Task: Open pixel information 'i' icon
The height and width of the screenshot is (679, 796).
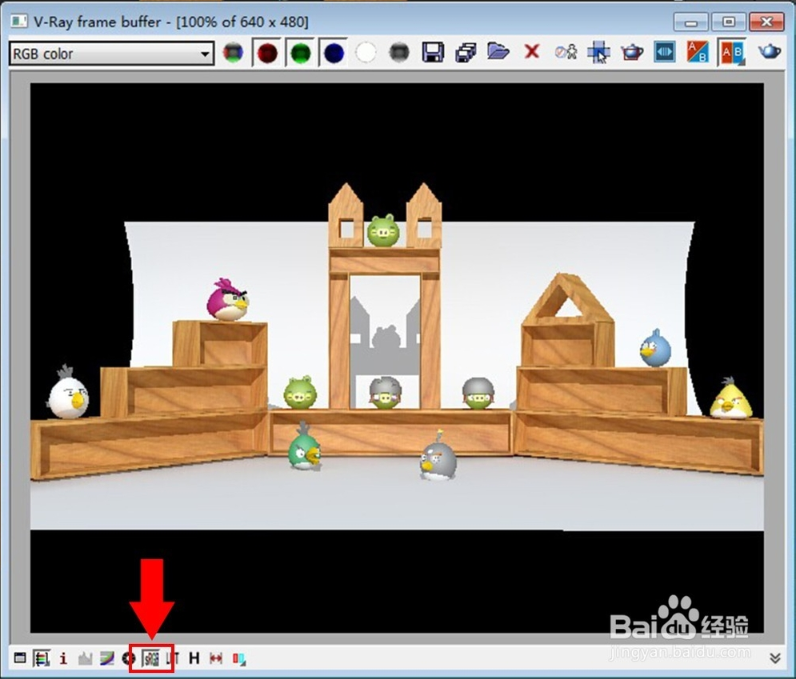Action: pos(63,658)
